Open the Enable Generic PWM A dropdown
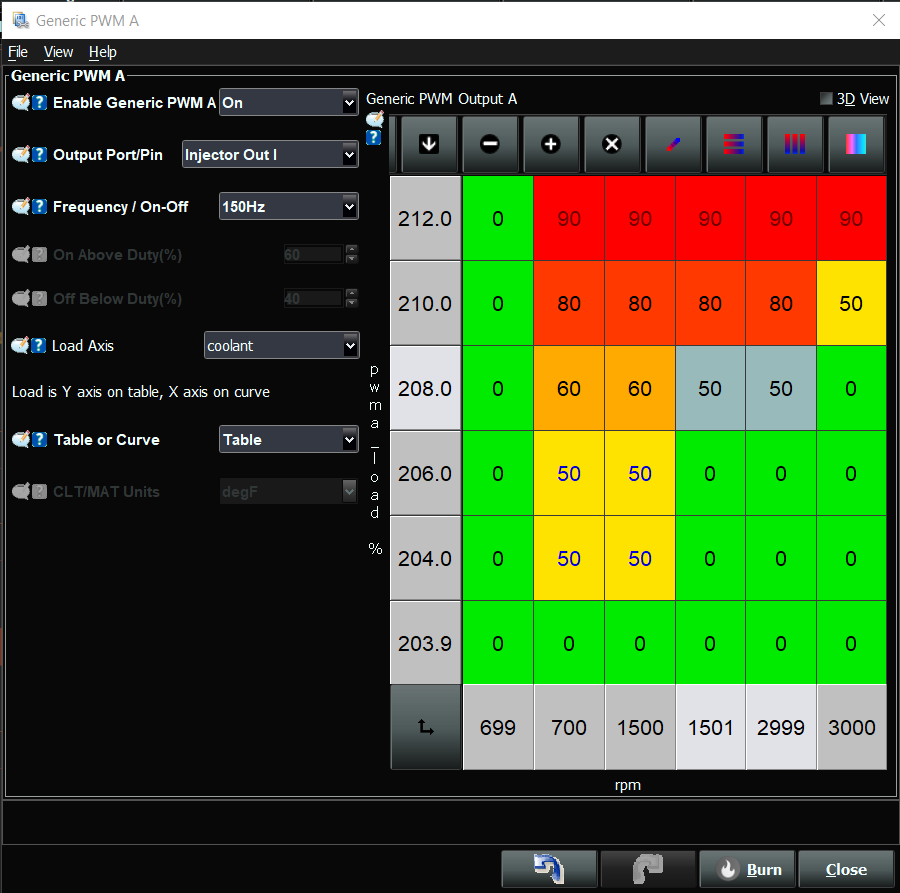This screenshot has height=893, width=900. coord(289,103)
